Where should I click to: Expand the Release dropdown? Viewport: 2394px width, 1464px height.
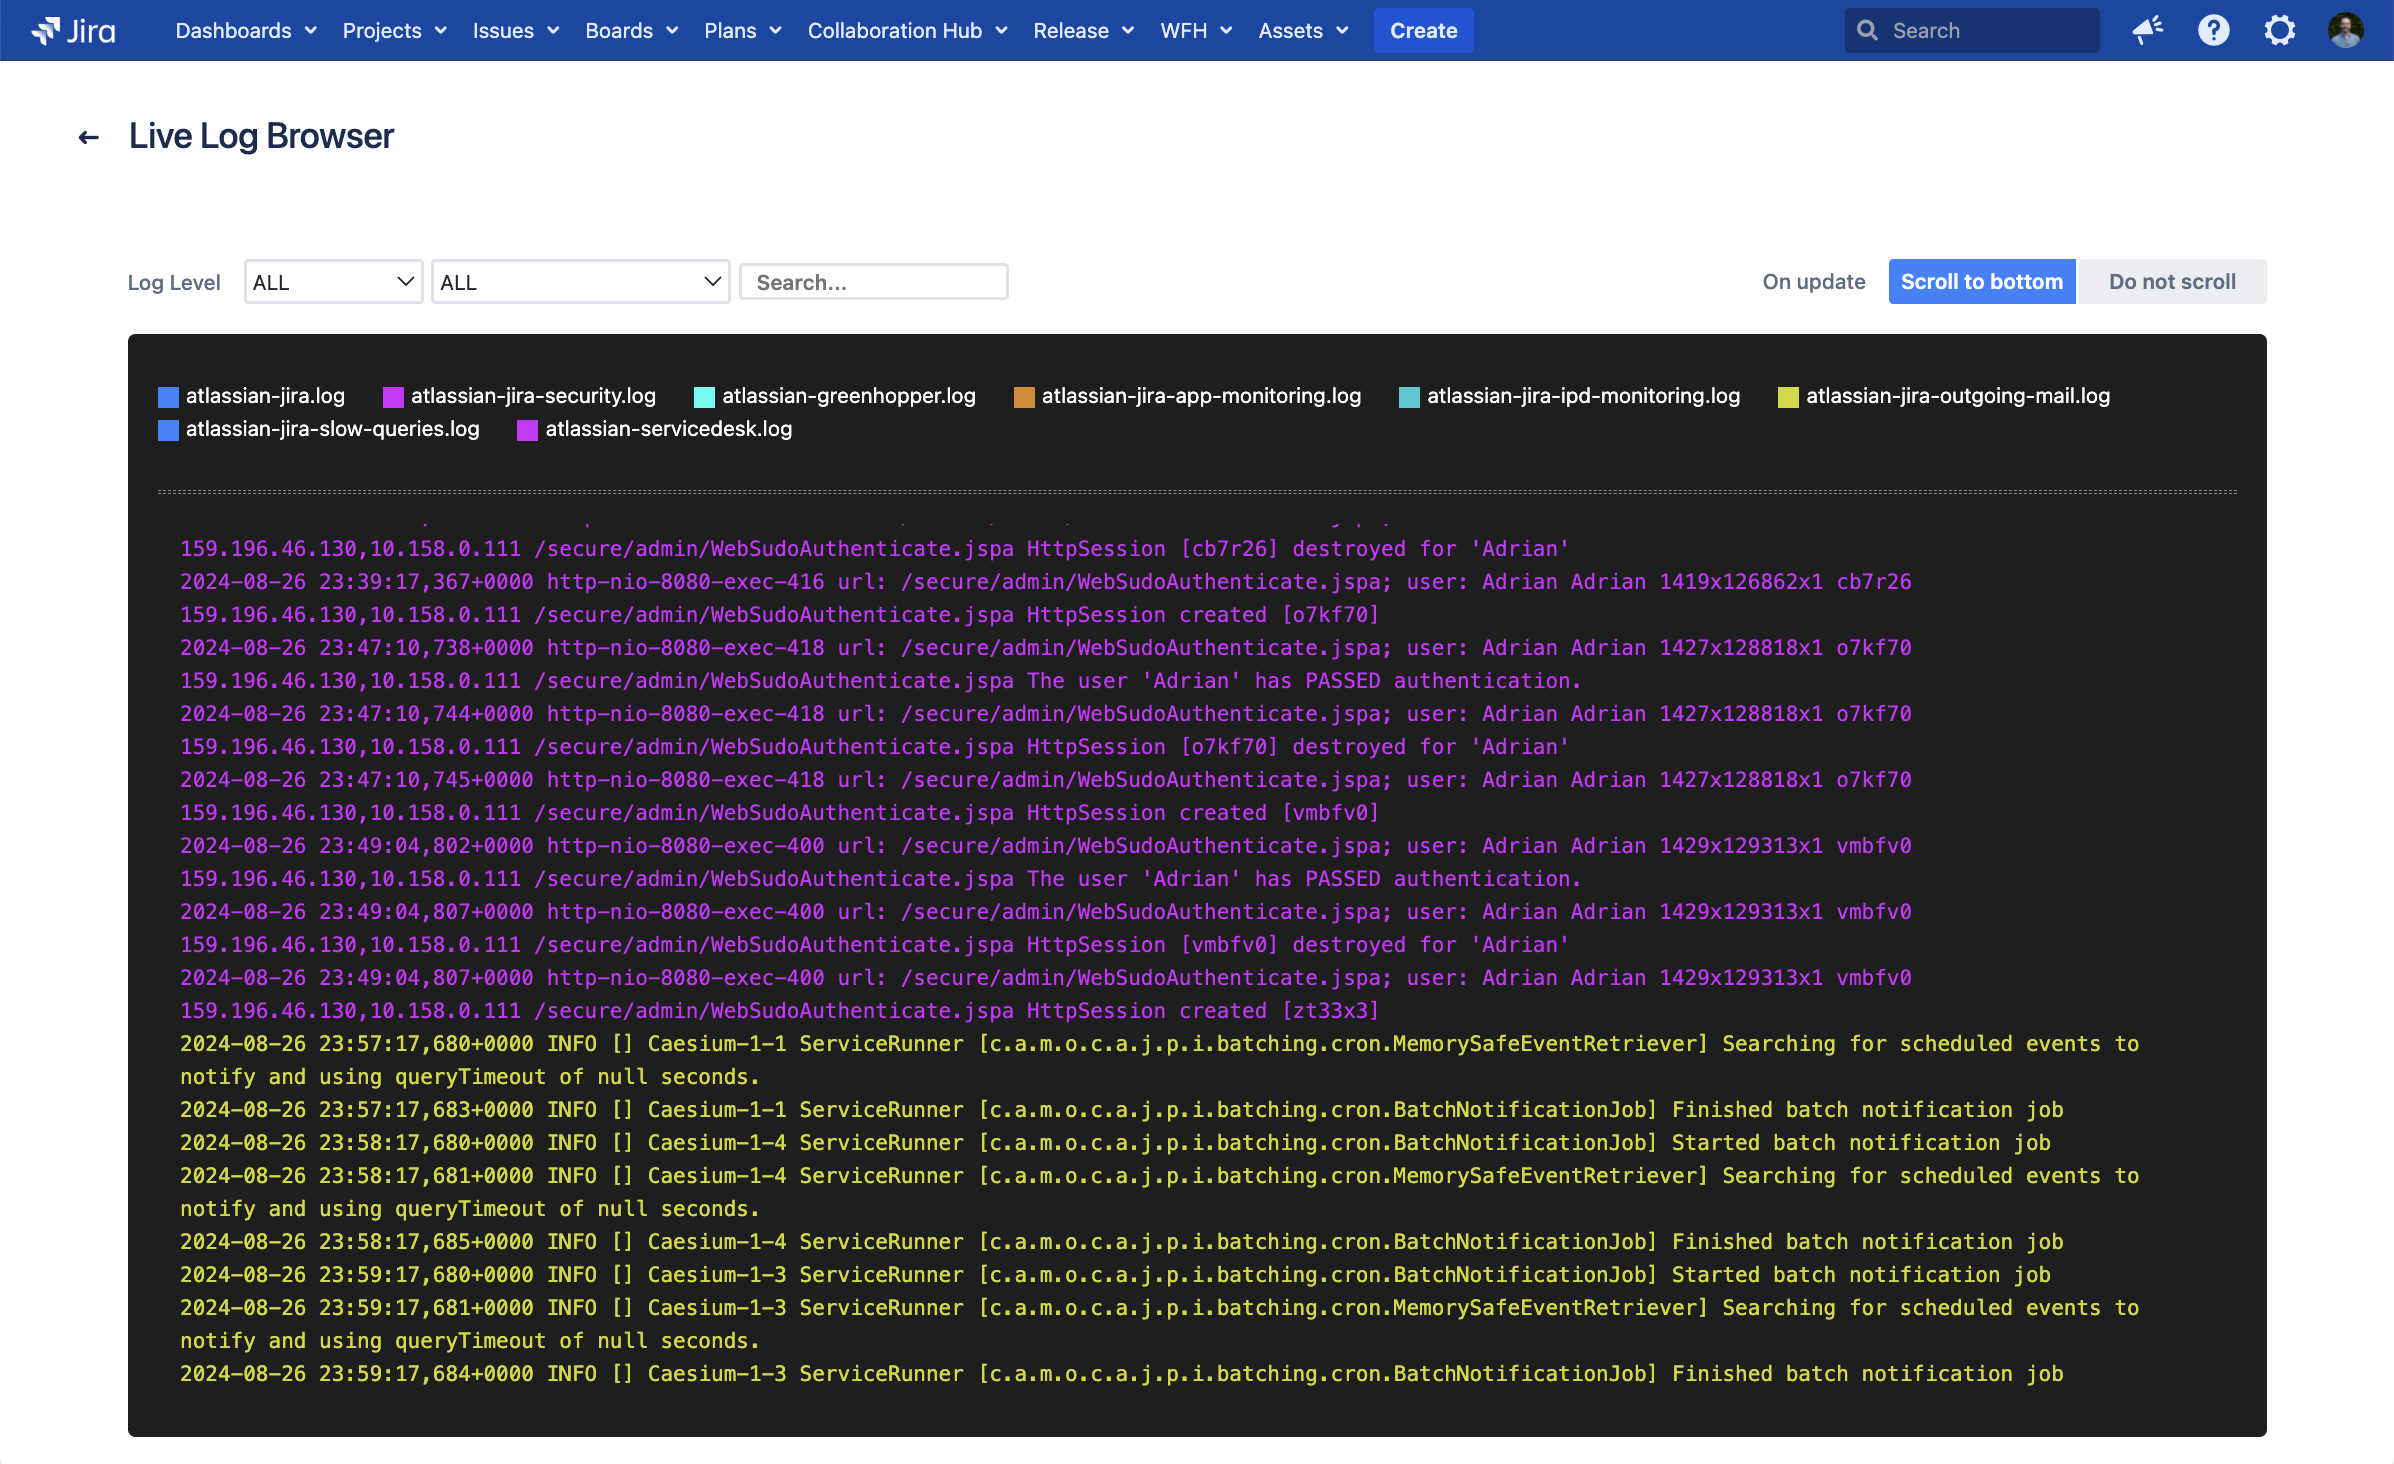coord(1083,31)
